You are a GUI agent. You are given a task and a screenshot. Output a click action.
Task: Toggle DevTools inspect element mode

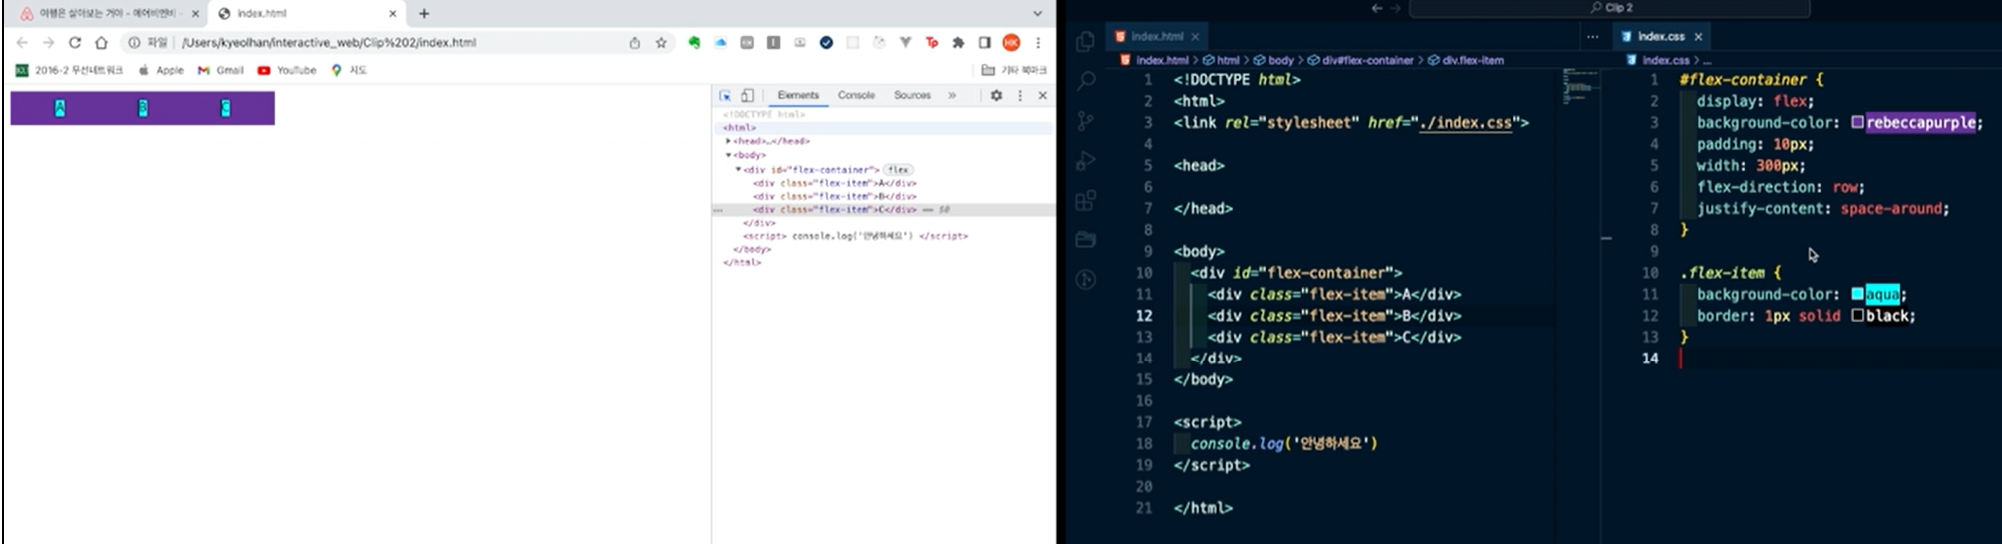(725, 95)
